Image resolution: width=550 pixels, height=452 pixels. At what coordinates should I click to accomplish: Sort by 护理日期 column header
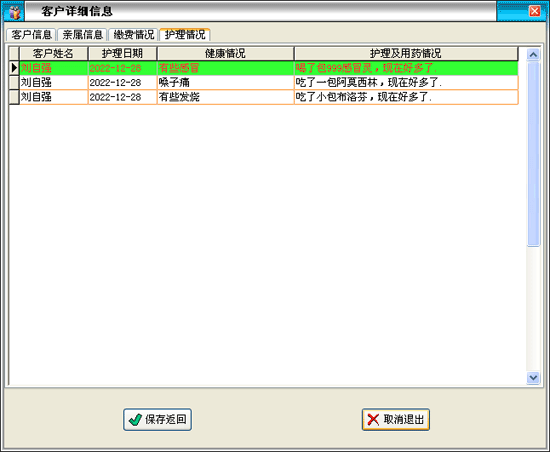(x=122, y=54)
